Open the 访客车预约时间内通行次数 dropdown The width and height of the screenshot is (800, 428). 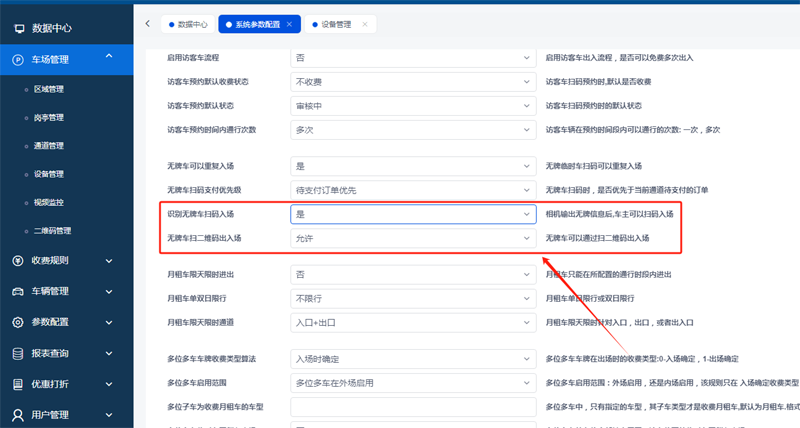413,130
